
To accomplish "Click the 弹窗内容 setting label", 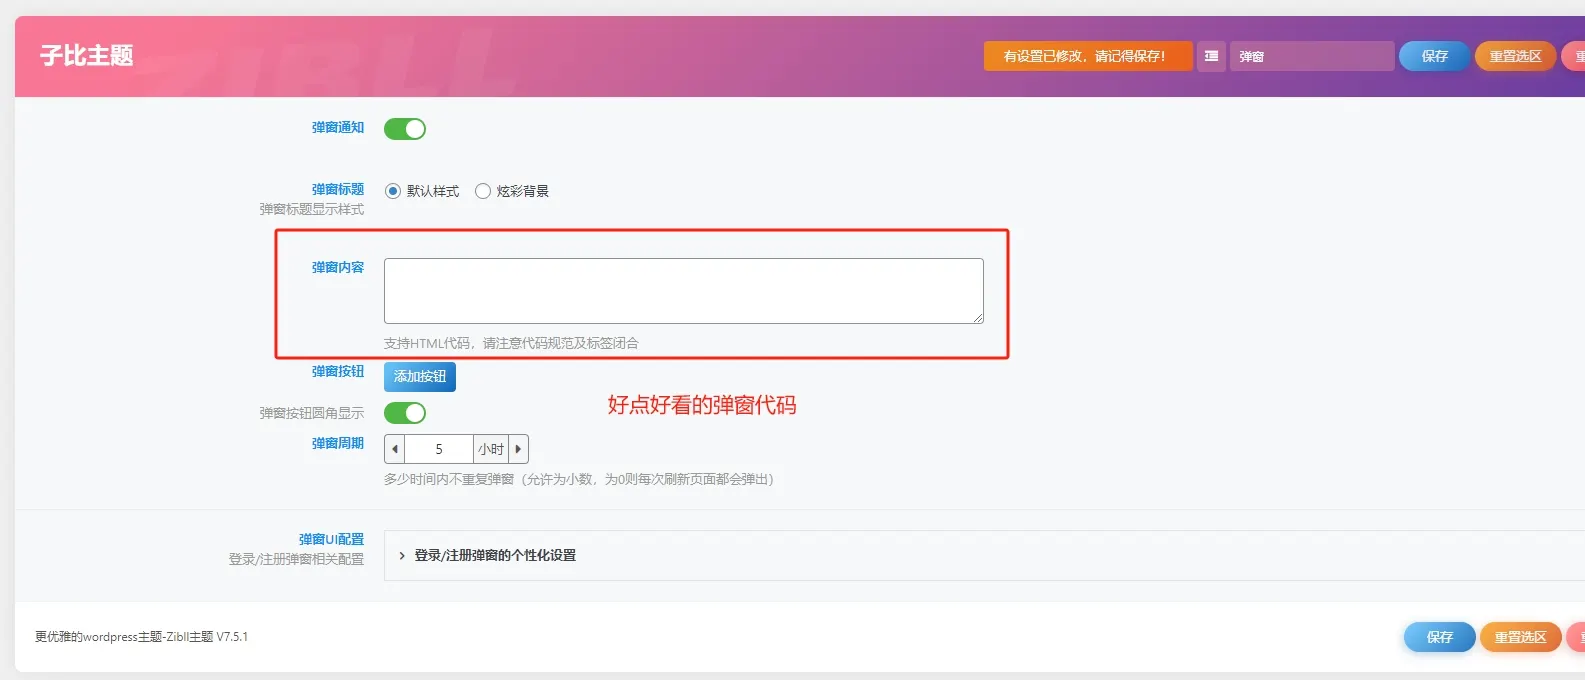I will pyautogui.click(x=338, y=267).
